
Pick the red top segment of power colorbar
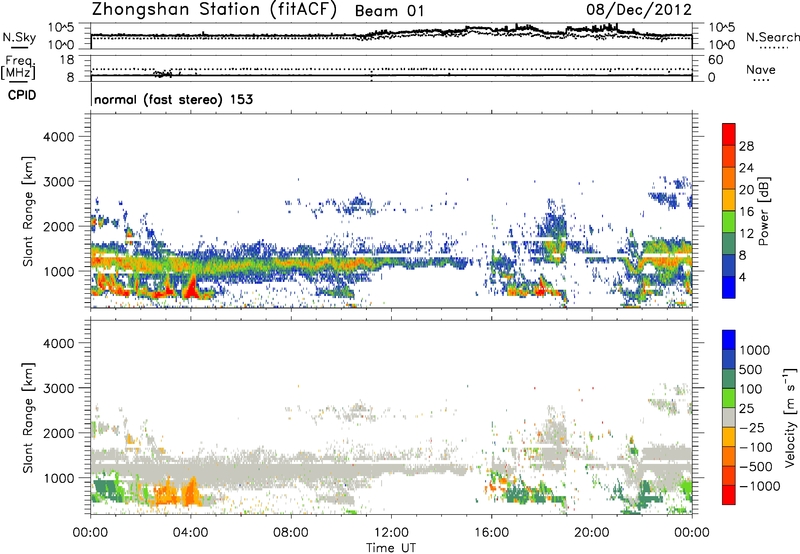(729, 135)
